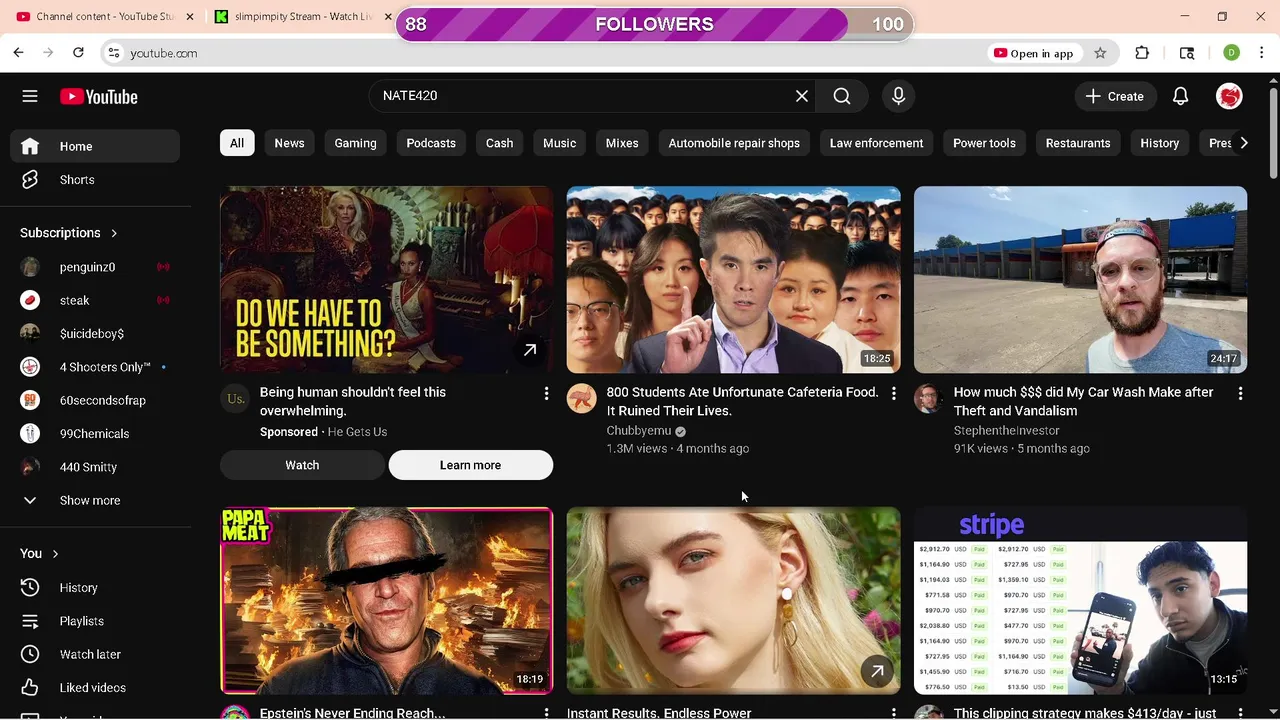Image resolution: width=1280 pixels, height=720 pixels.
Task: Expand the Subscriptions section chevron
Action: [x=114, y=233]
